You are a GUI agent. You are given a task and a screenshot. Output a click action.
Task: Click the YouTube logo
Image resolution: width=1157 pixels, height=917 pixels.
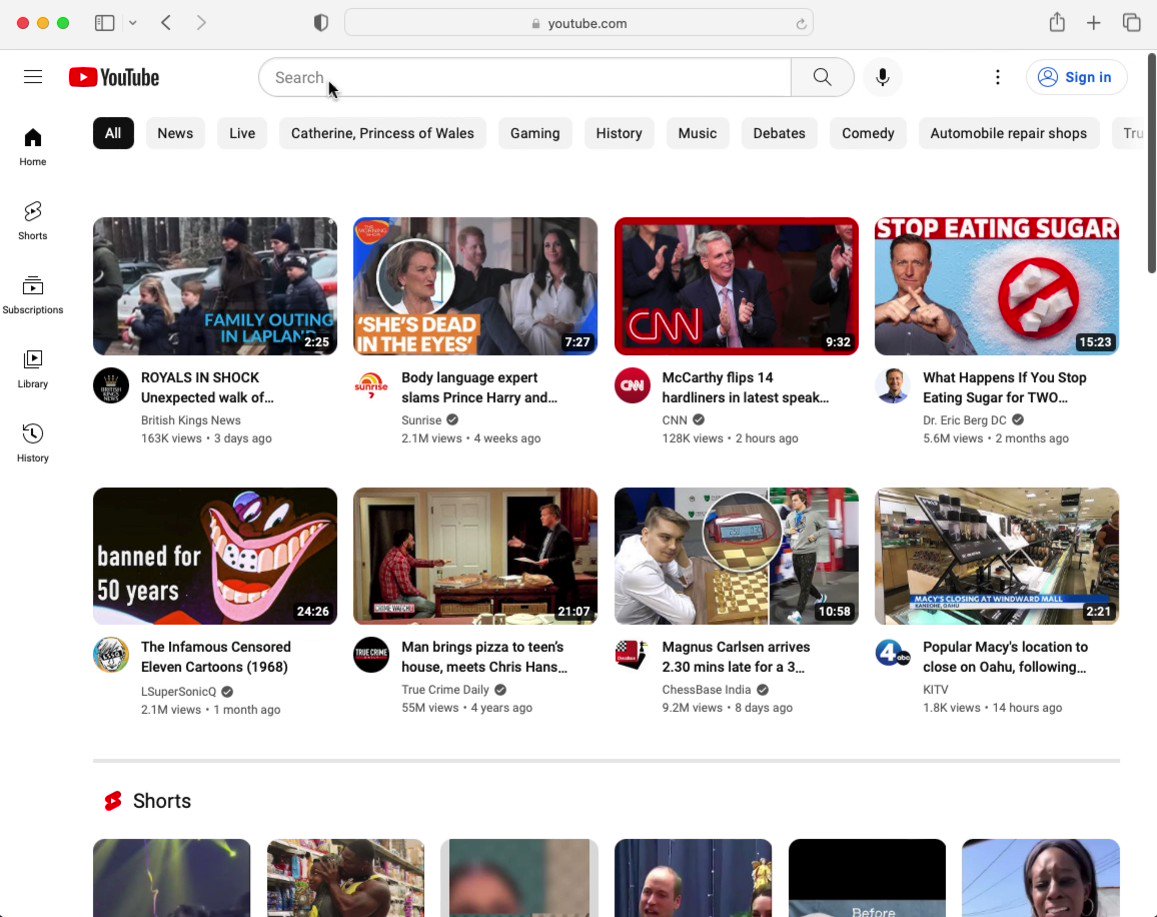[x=114, y=77]
